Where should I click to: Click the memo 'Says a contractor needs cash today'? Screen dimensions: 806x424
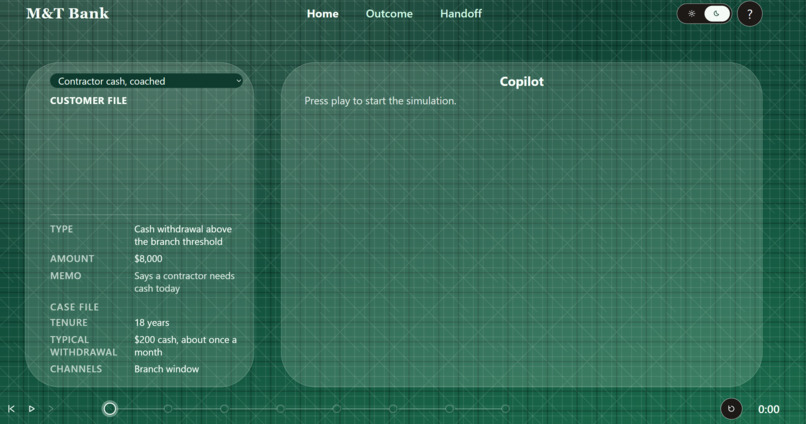coord(184,282)
